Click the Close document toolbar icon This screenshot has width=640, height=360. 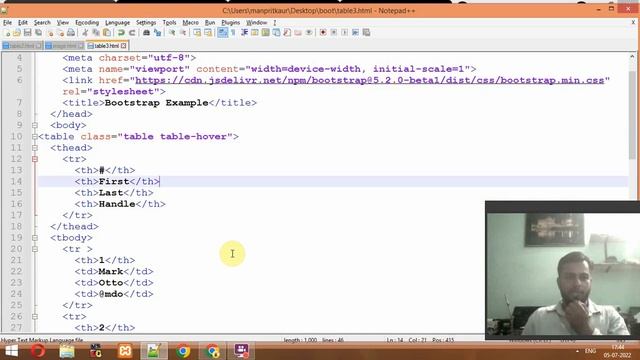[x=50, y=33]
